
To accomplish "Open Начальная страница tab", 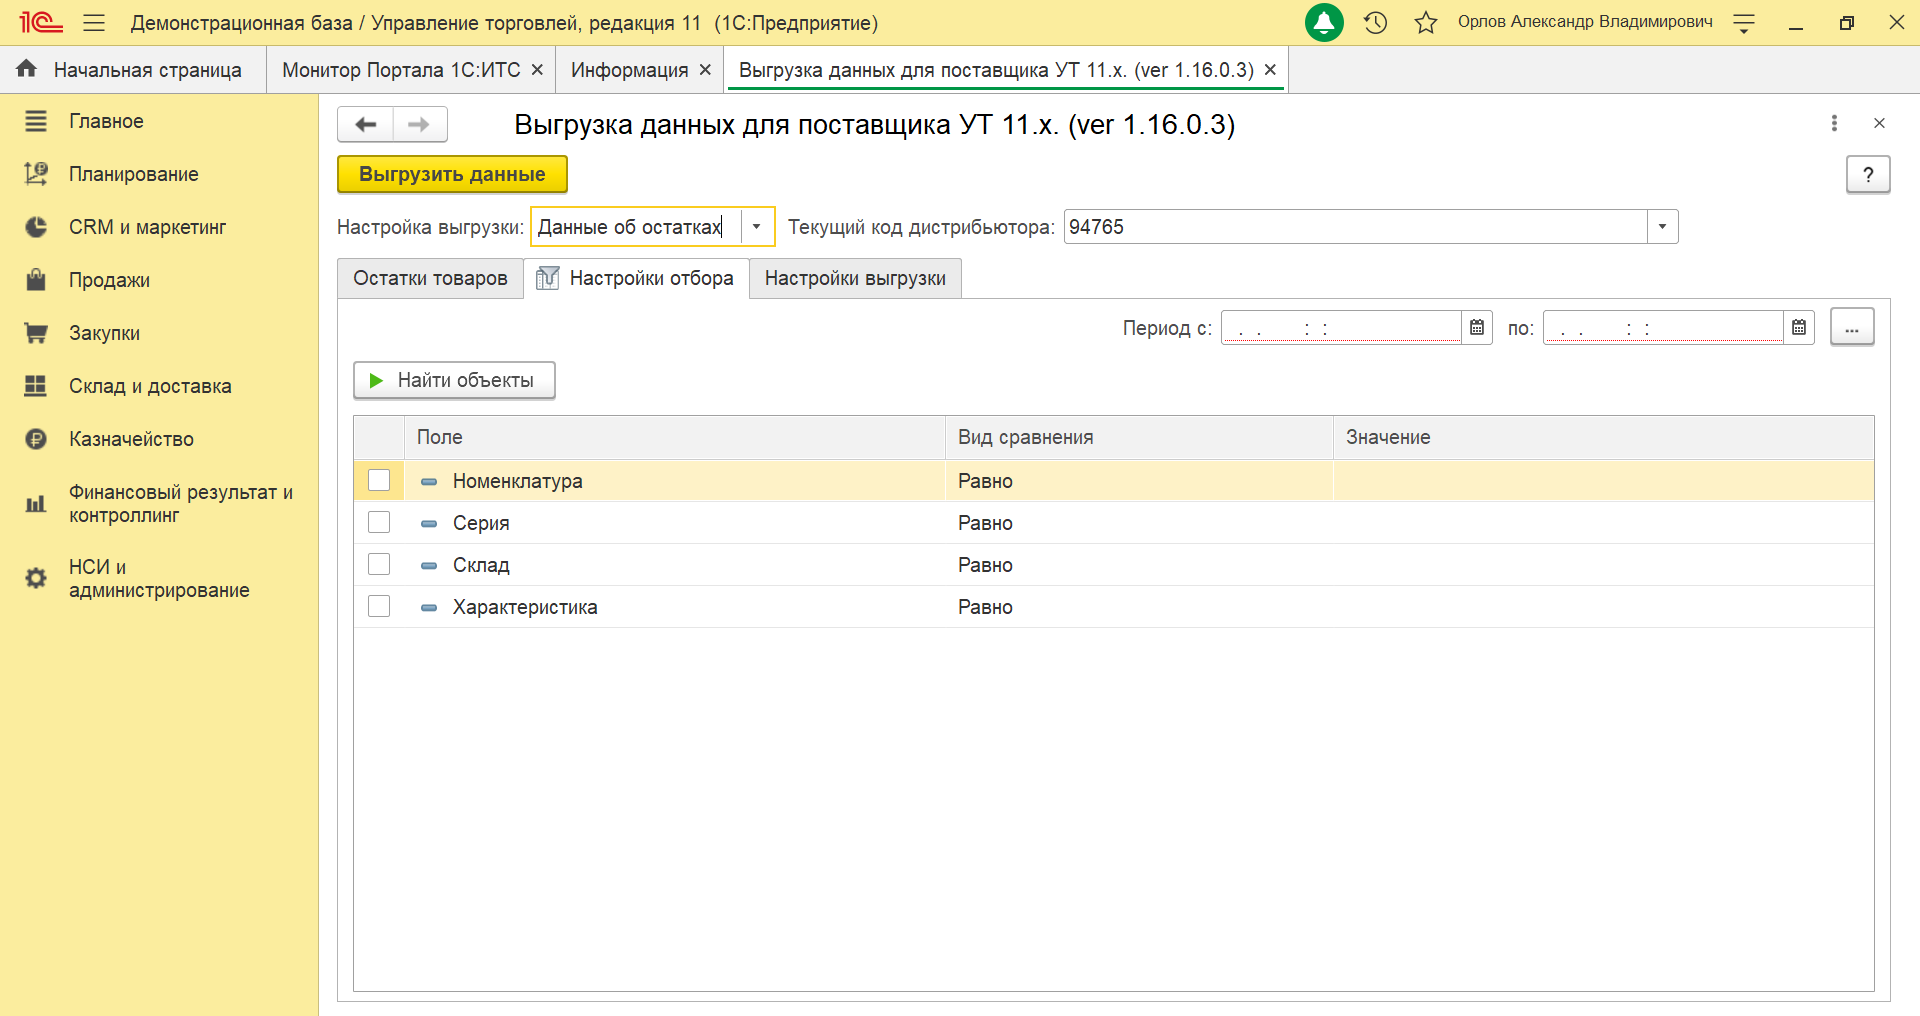I will click(133, 70).
